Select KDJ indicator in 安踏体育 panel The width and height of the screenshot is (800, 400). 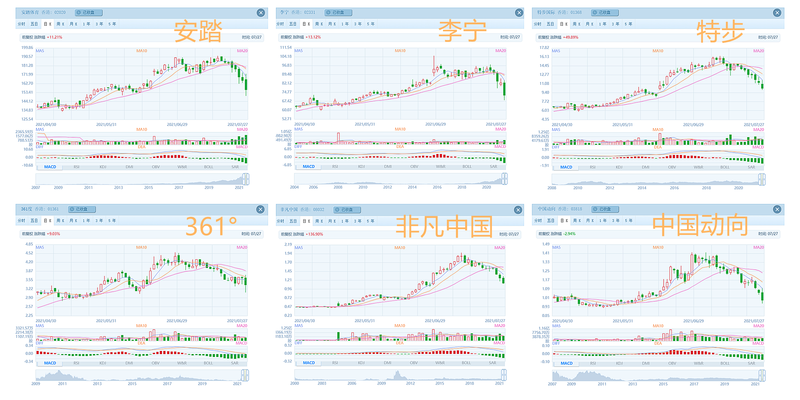103,166
